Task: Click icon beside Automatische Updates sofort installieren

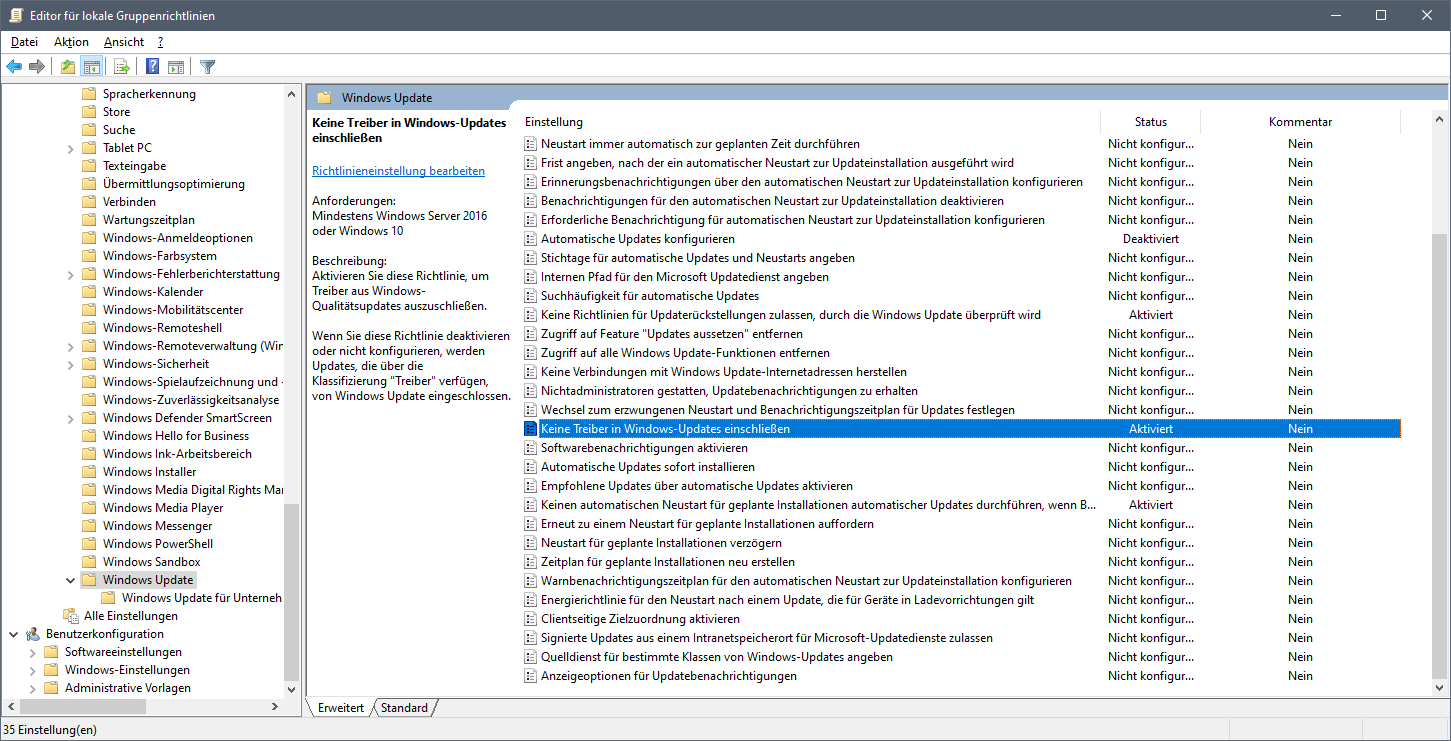Action: pyautogui.click(x=531, y=467)
